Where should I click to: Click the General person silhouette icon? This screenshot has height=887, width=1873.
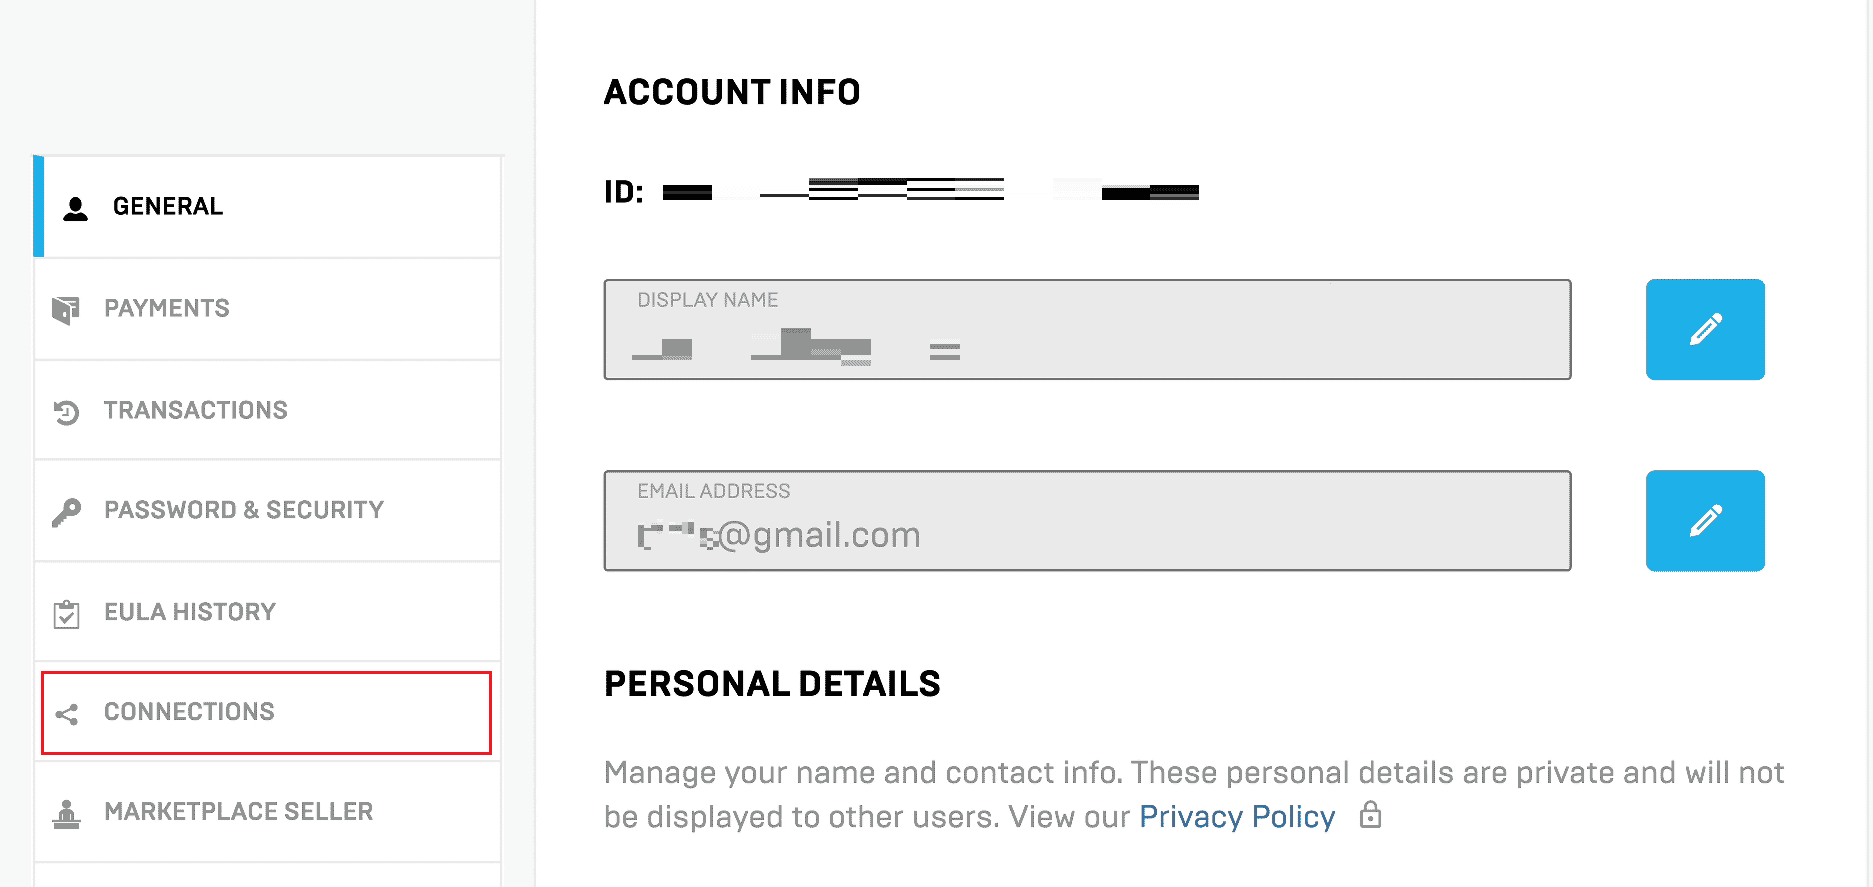coord(75,208)
